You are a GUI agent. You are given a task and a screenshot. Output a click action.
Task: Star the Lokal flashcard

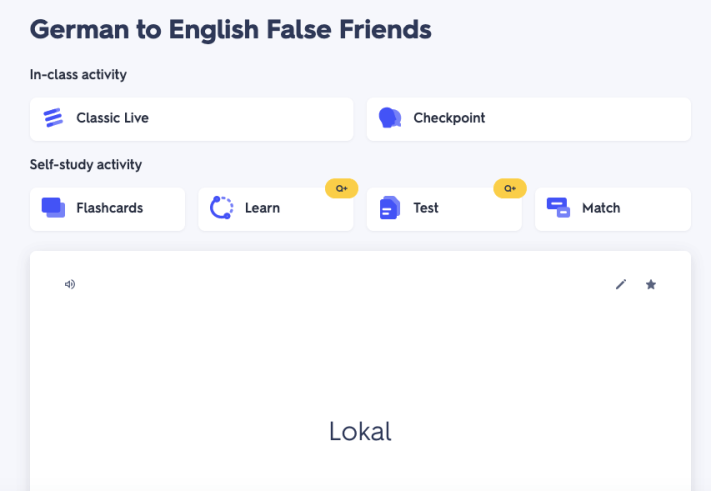[651, 284]
